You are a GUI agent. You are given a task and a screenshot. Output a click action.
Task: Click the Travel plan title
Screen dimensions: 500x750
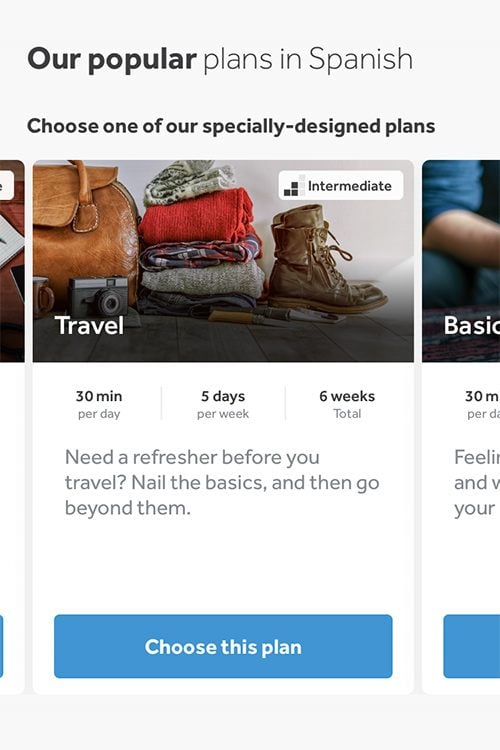tap(89, 325)
